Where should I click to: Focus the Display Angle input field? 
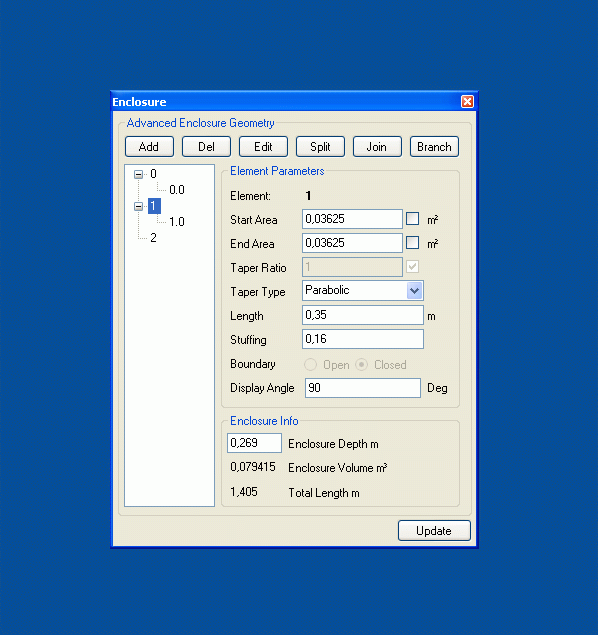(x=363, y=388)
